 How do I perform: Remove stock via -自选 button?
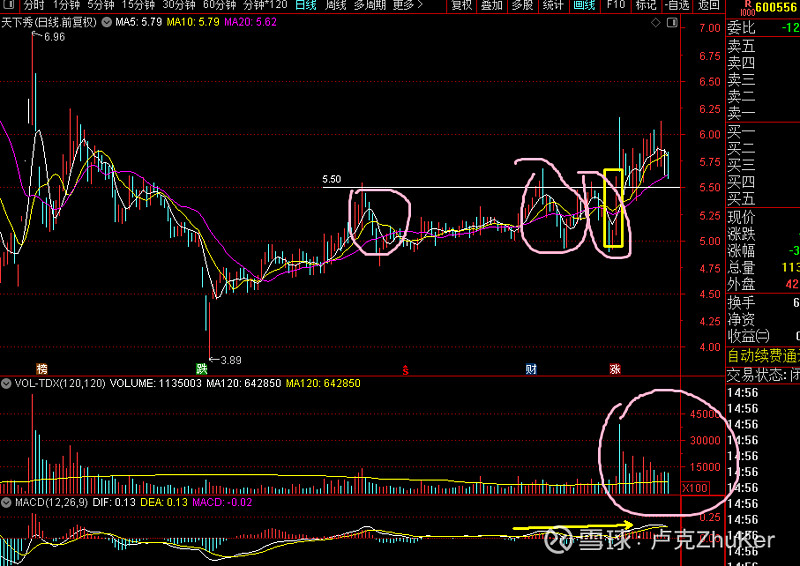(x=678, y=5)
